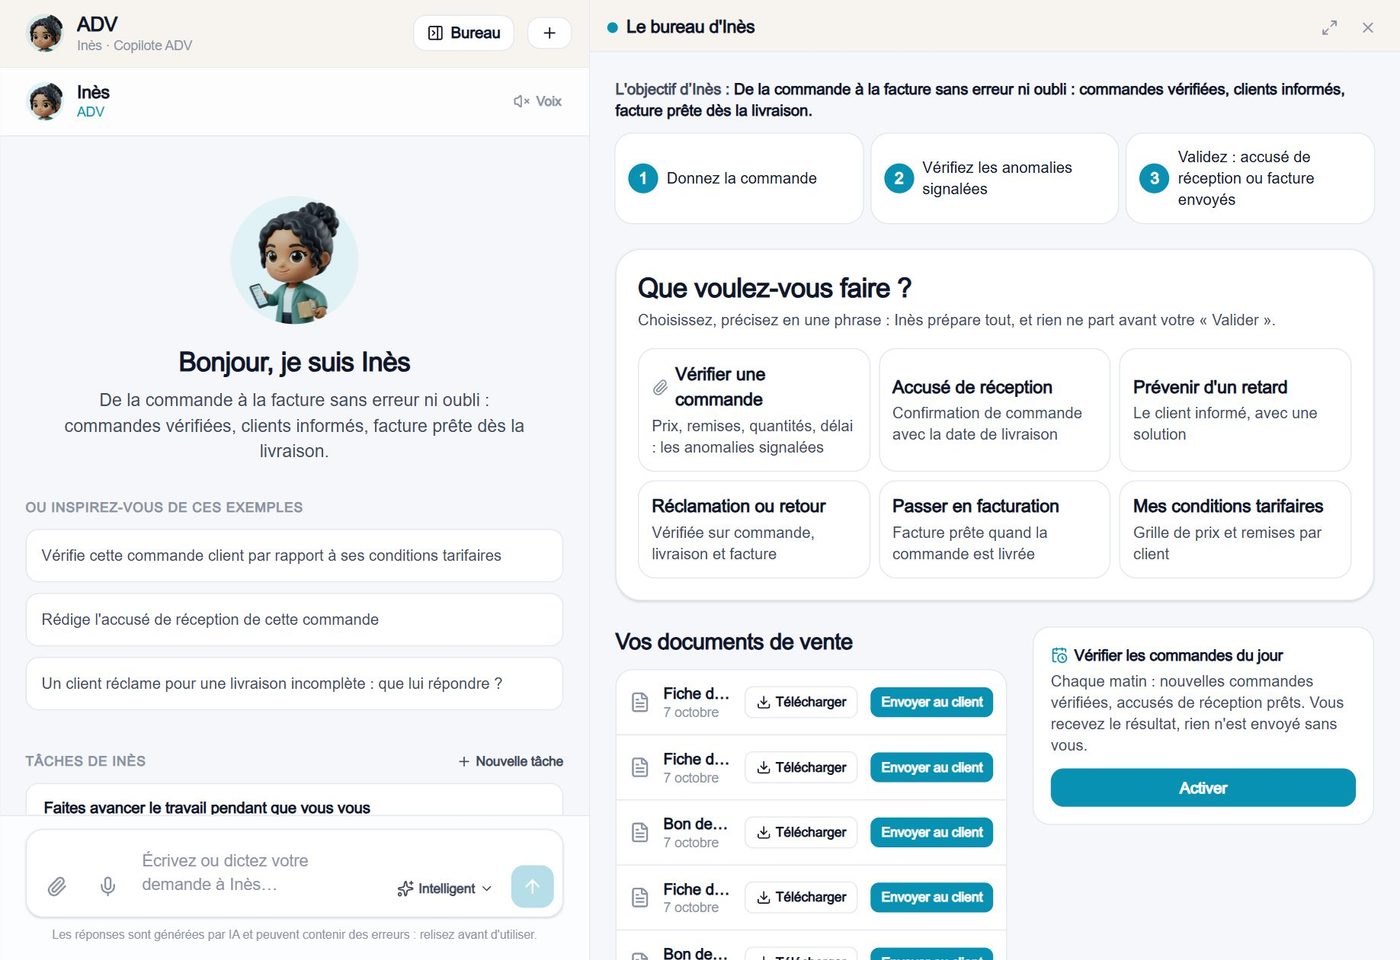Choose example about livraison incomplète
Image resolution: width=1400 pixels, height=960 pixels.
[294, 683]
